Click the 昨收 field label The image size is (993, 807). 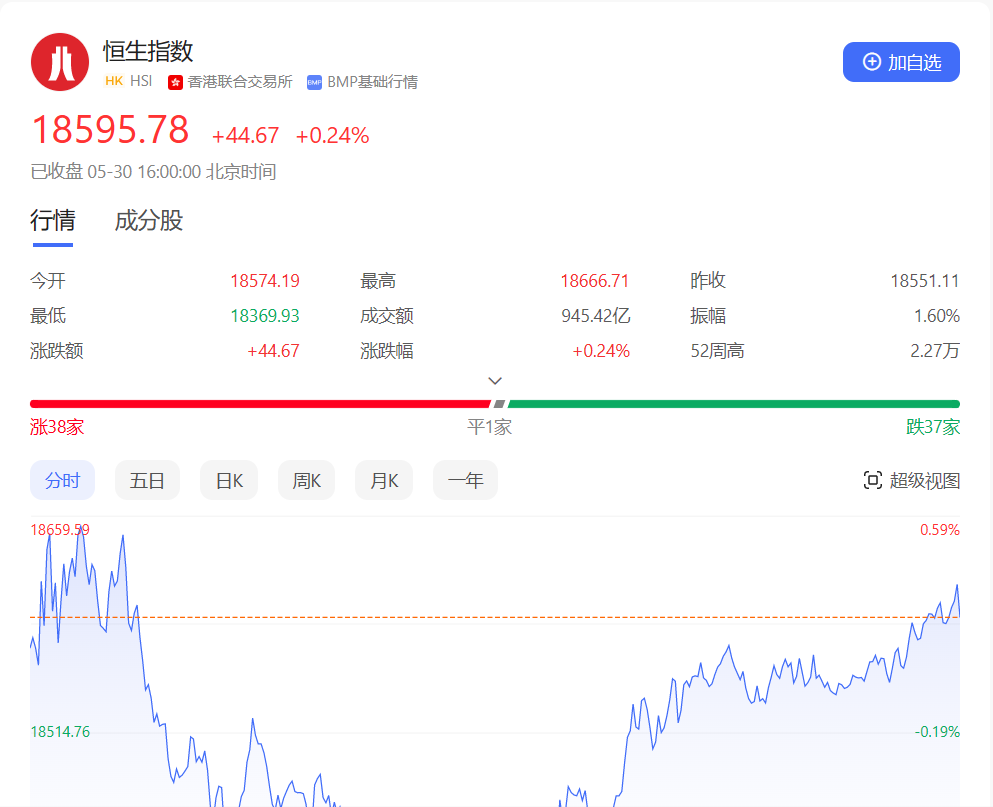click(708, 281)
